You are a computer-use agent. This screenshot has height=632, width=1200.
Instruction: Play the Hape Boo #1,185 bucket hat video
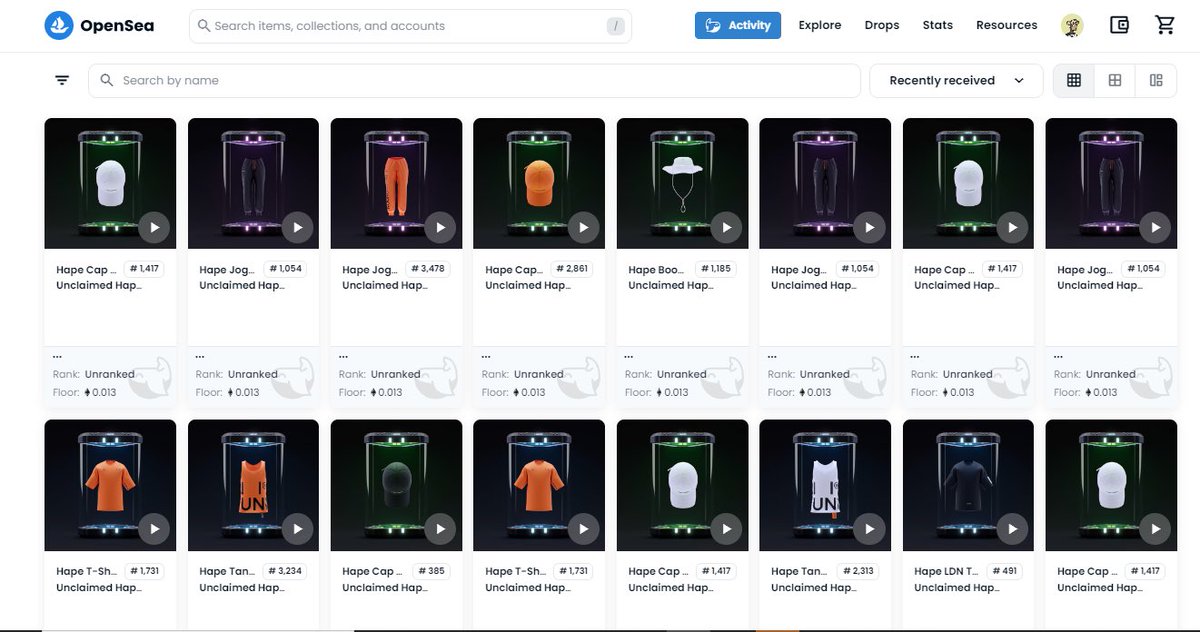click(x=727, y=227)
